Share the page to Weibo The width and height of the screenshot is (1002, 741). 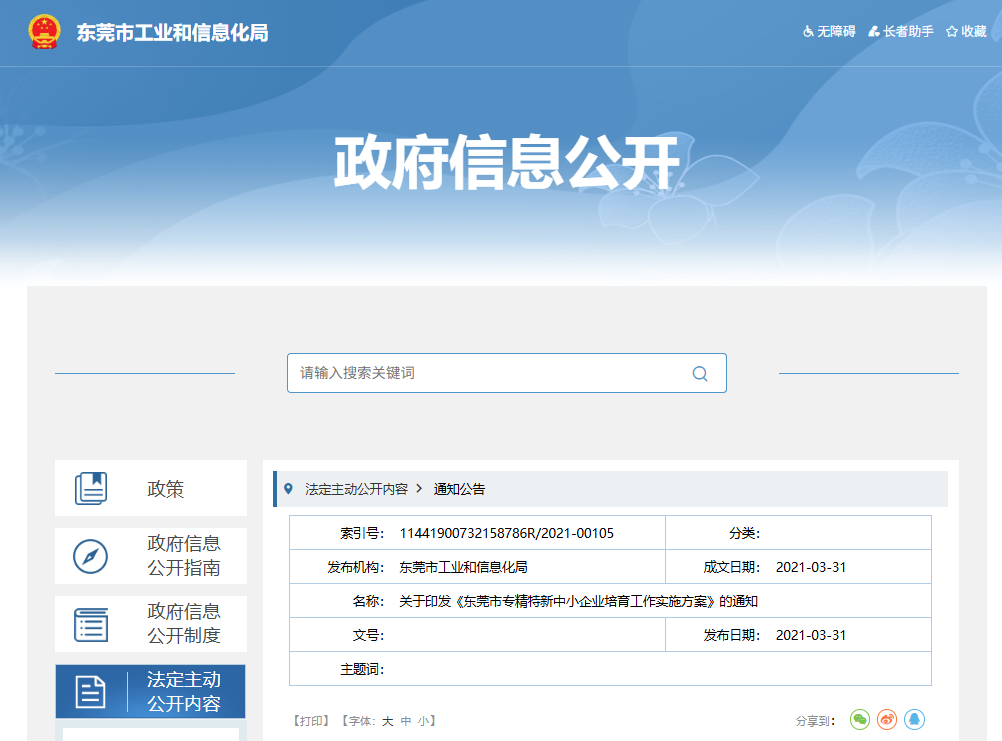(x=887, y=719)
